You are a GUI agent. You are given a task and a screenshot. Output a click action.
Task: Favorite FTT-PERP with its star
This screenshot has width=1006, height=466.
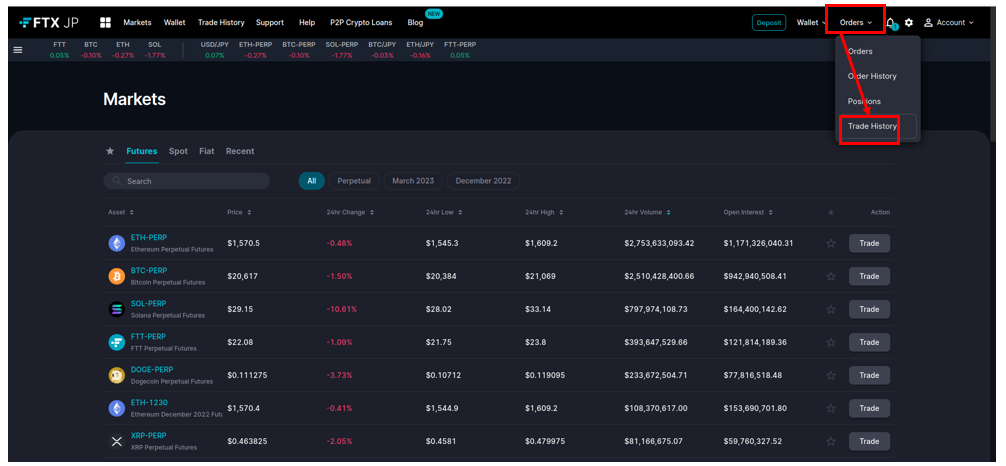click(x=831, y=342)
